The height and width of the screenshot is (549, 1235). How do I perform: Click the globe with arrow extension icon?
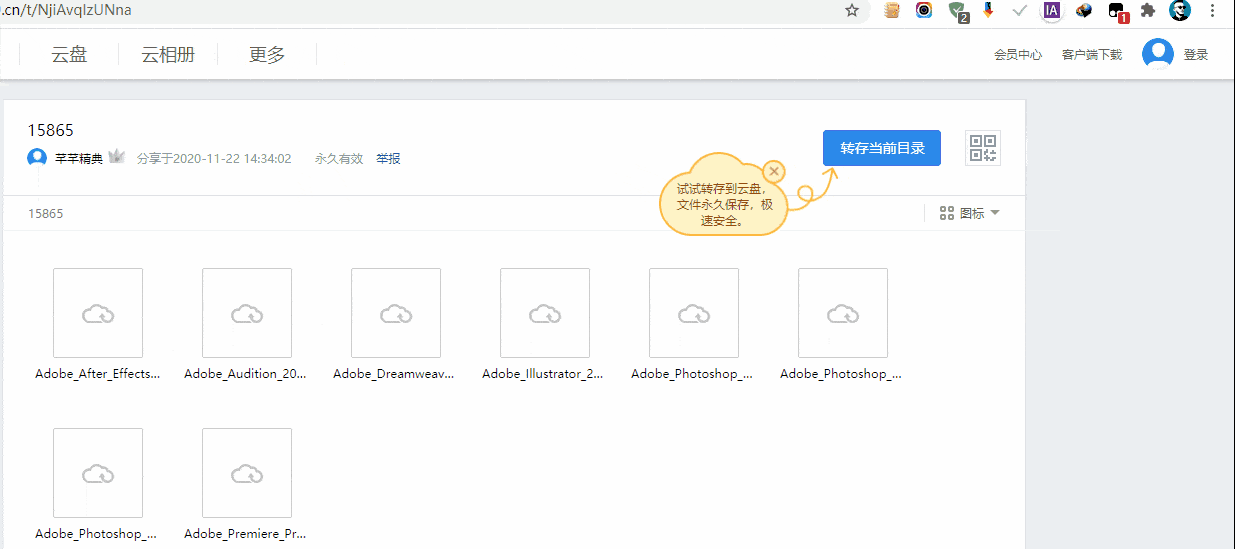[x=1084, y=10]
